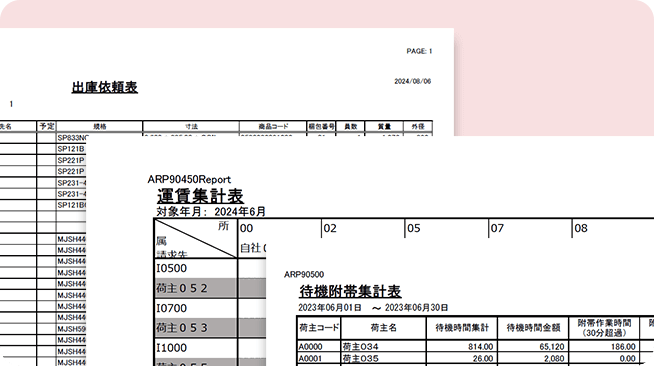Click the 2,080 amount value
This screenshot has width=654, height=366.
[x=554, y=358]
